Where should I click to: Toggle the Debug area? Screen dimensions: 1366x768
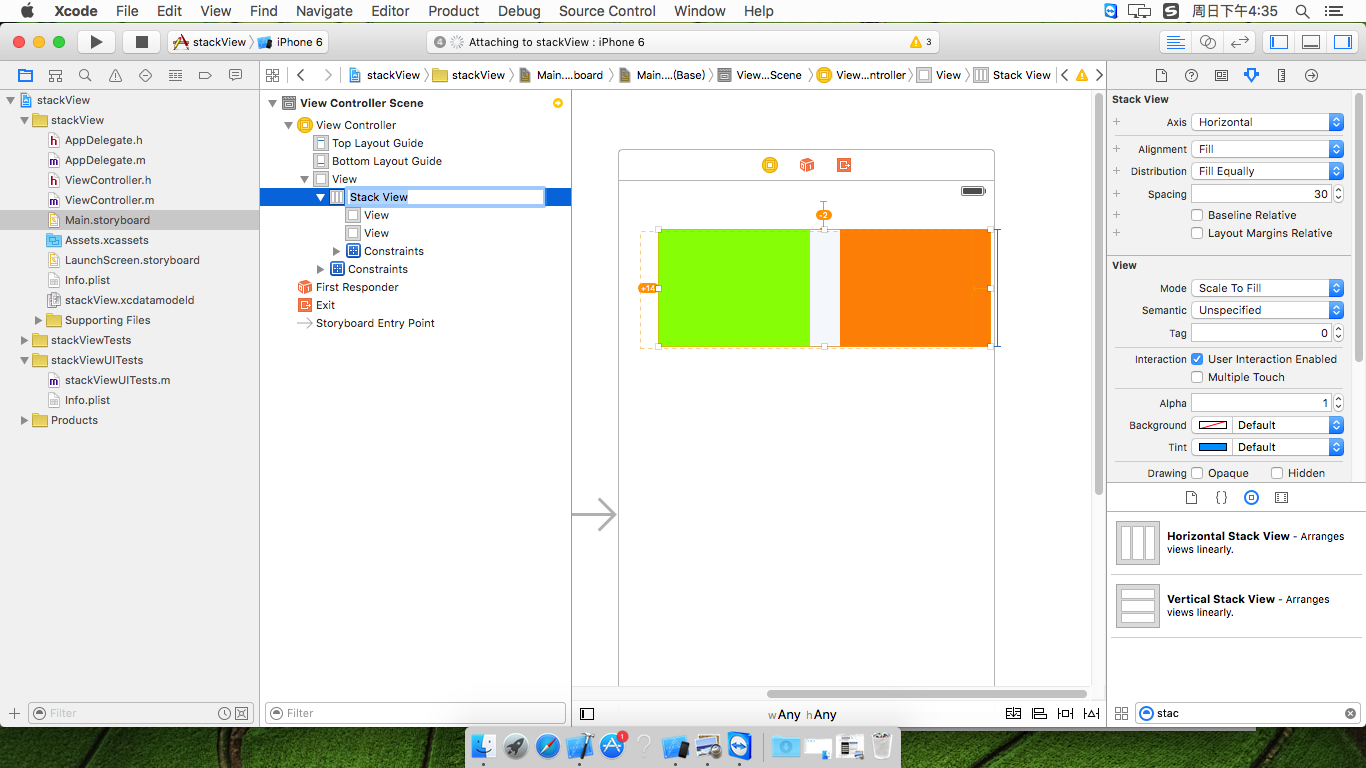[x=1311, y=42]
